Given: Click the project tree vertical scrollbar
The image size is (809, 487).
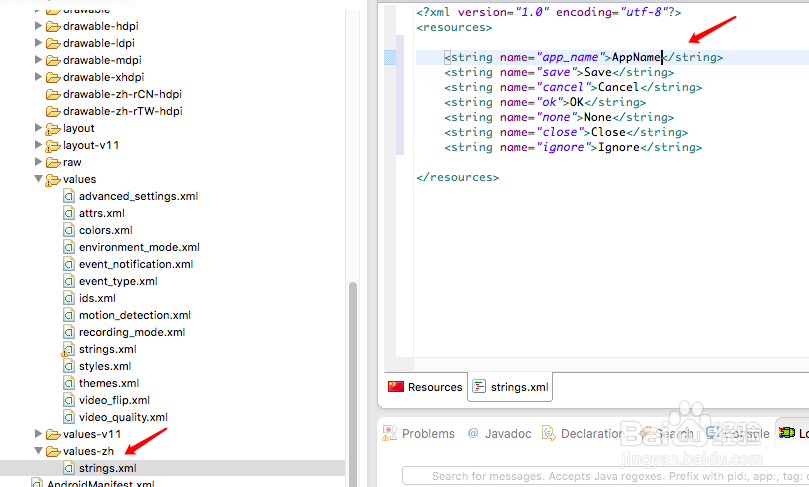Looking at the screenshot, I should tap(353, 382).
